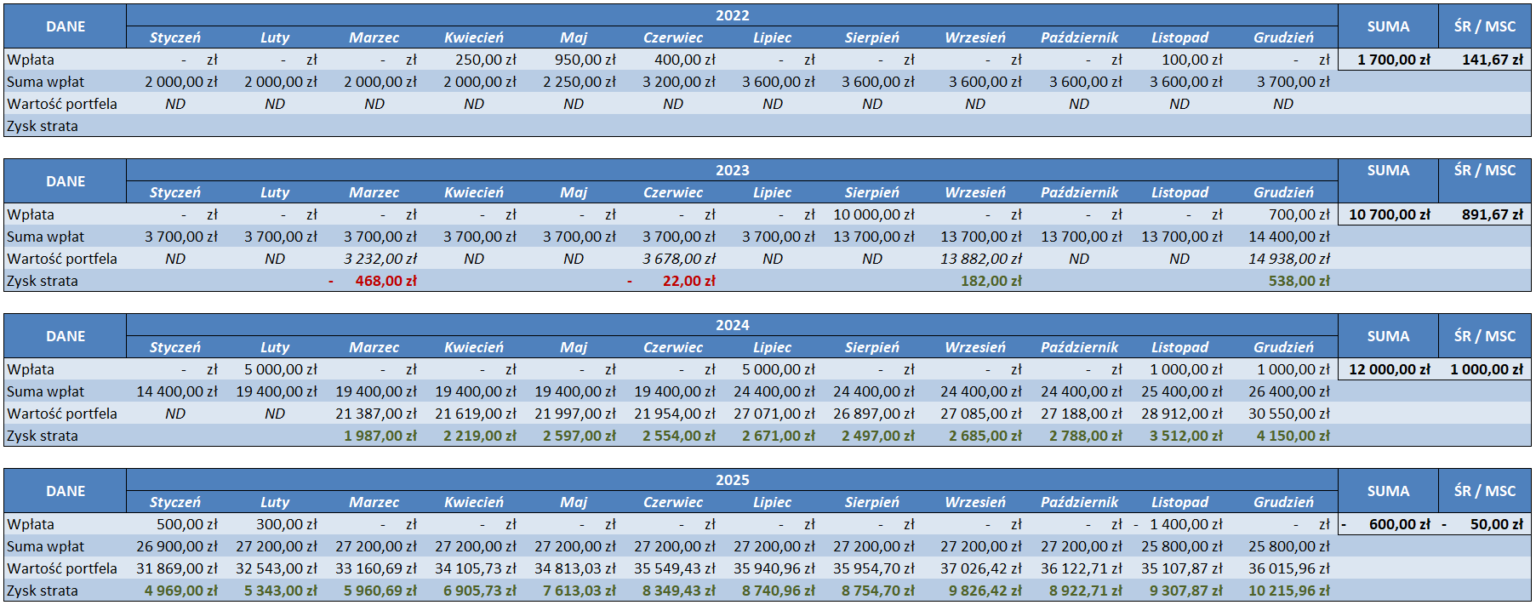Click the red -468,00 zł loss cell
This screenshot has width=1536, height=605.
(374, 281)
